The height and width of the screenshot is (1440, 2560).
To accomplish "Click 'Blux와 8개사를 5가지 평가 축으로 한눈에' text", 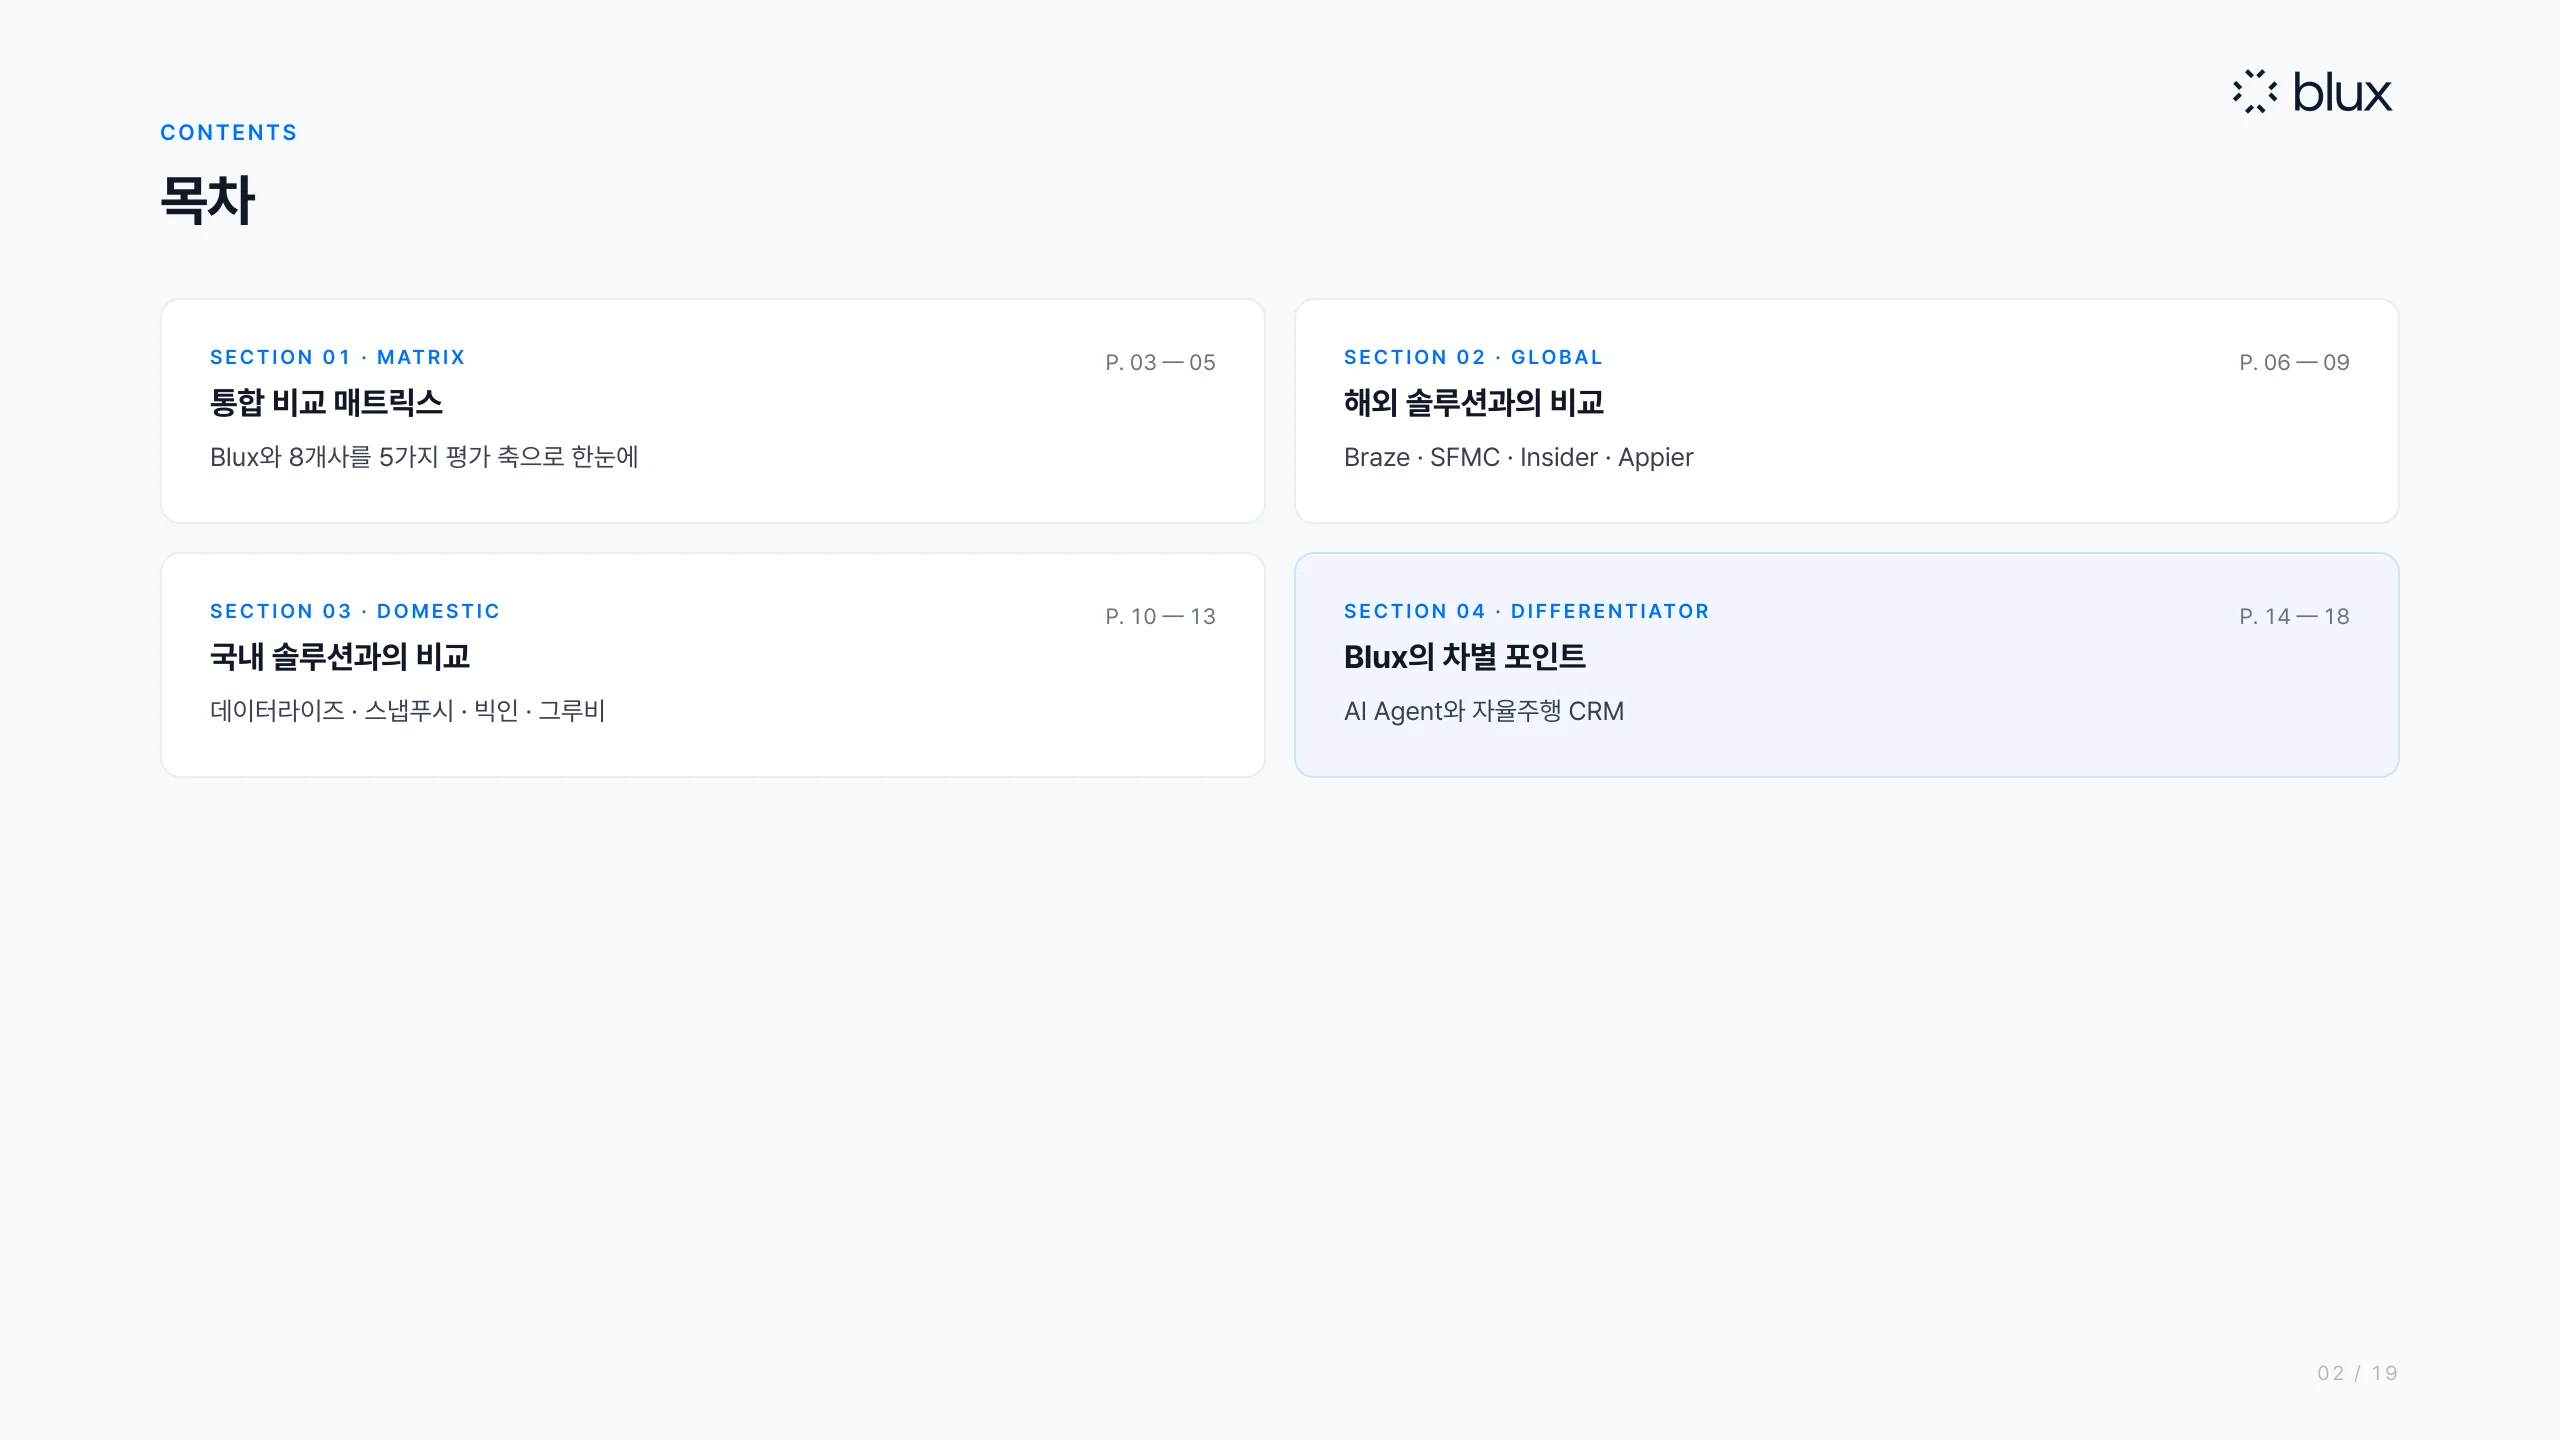I will point(424,457).
